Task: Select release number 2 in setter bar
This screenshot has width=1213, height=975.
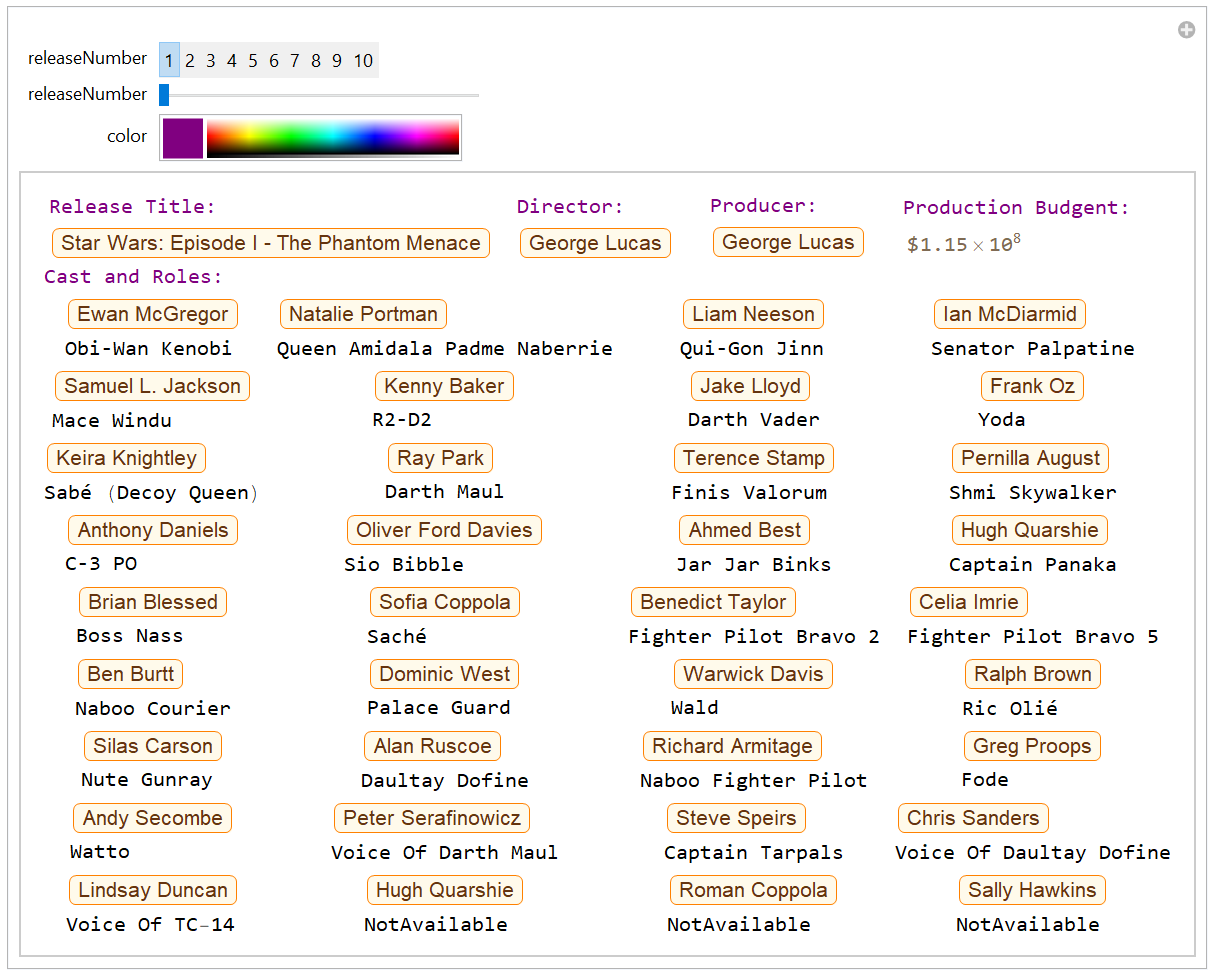Action: pos(190,60)
